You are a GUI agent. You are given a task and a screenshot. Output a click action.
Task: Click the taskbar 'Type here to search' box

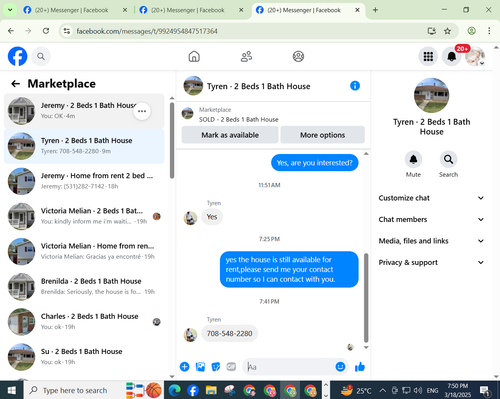74,390
